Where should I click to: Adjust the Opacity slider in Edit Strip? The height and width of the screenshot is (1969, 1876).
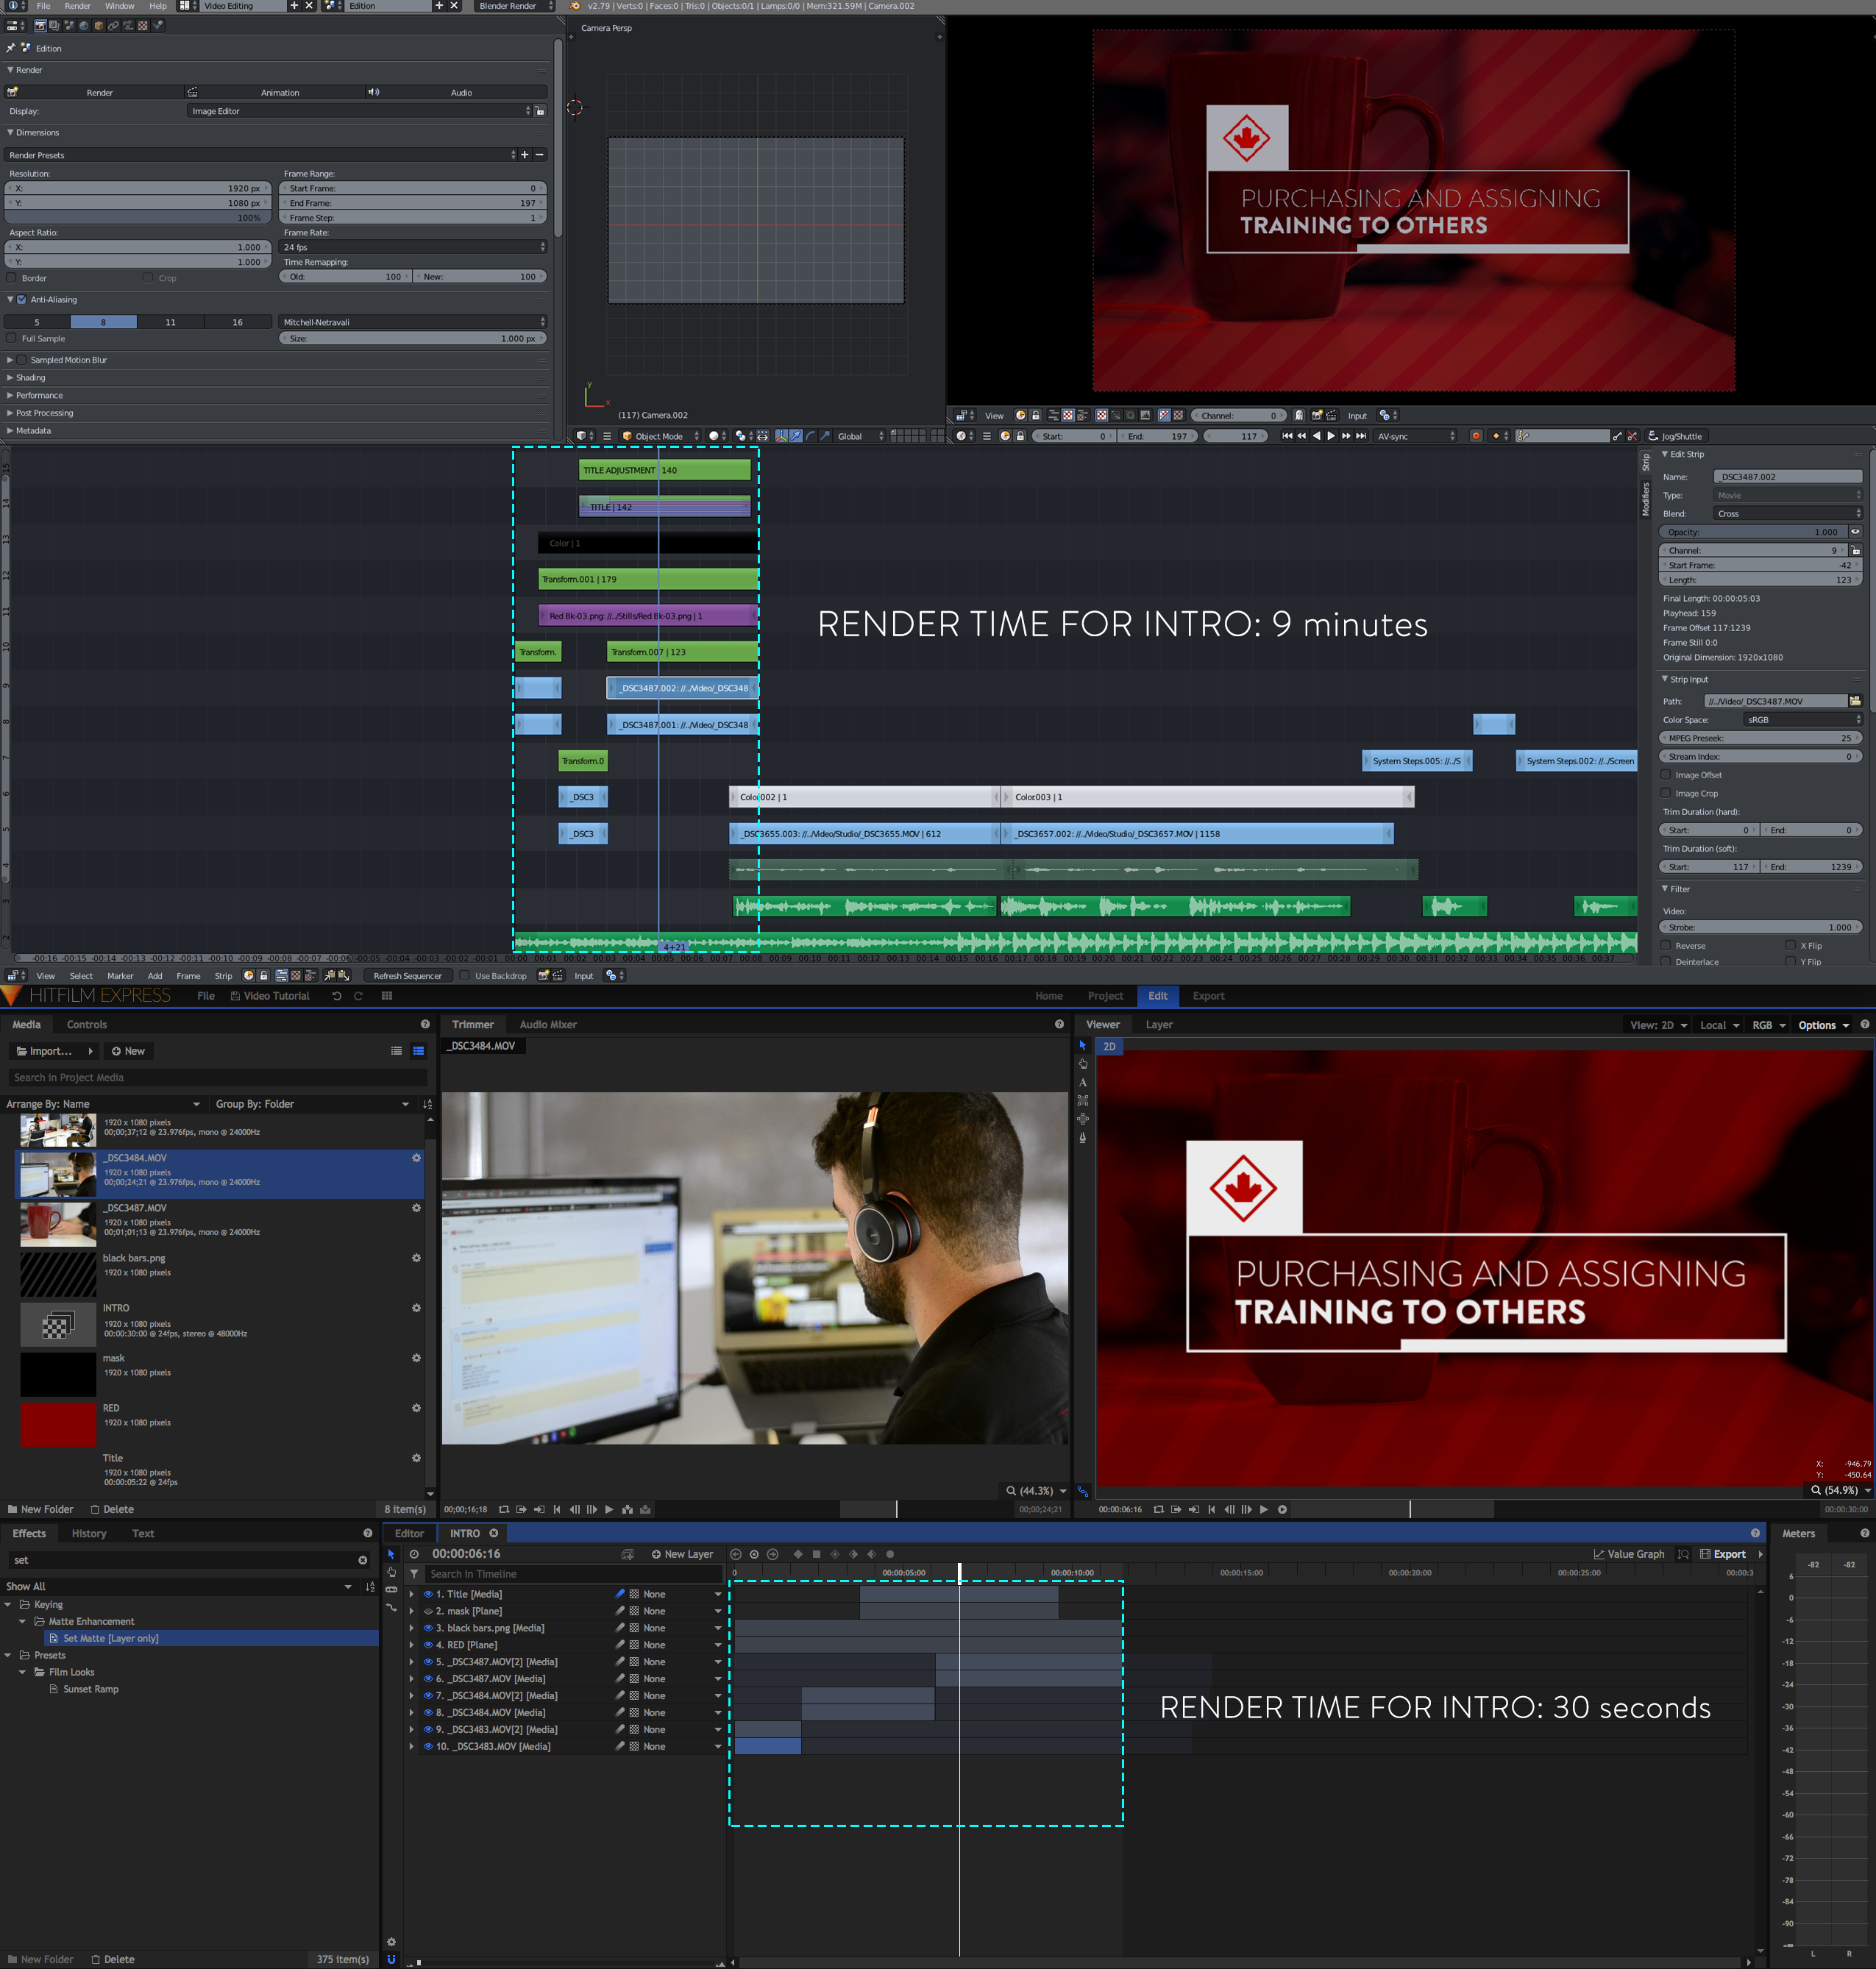(x=1753, y=532)
